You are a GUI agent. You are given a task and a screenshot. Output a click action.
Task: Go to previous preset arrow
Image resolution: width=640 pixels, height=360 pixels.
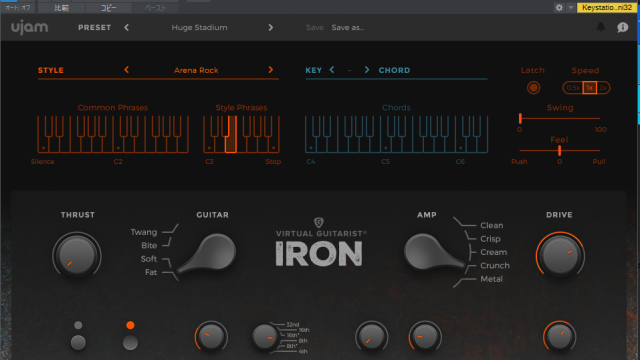[x=127, y=27]
